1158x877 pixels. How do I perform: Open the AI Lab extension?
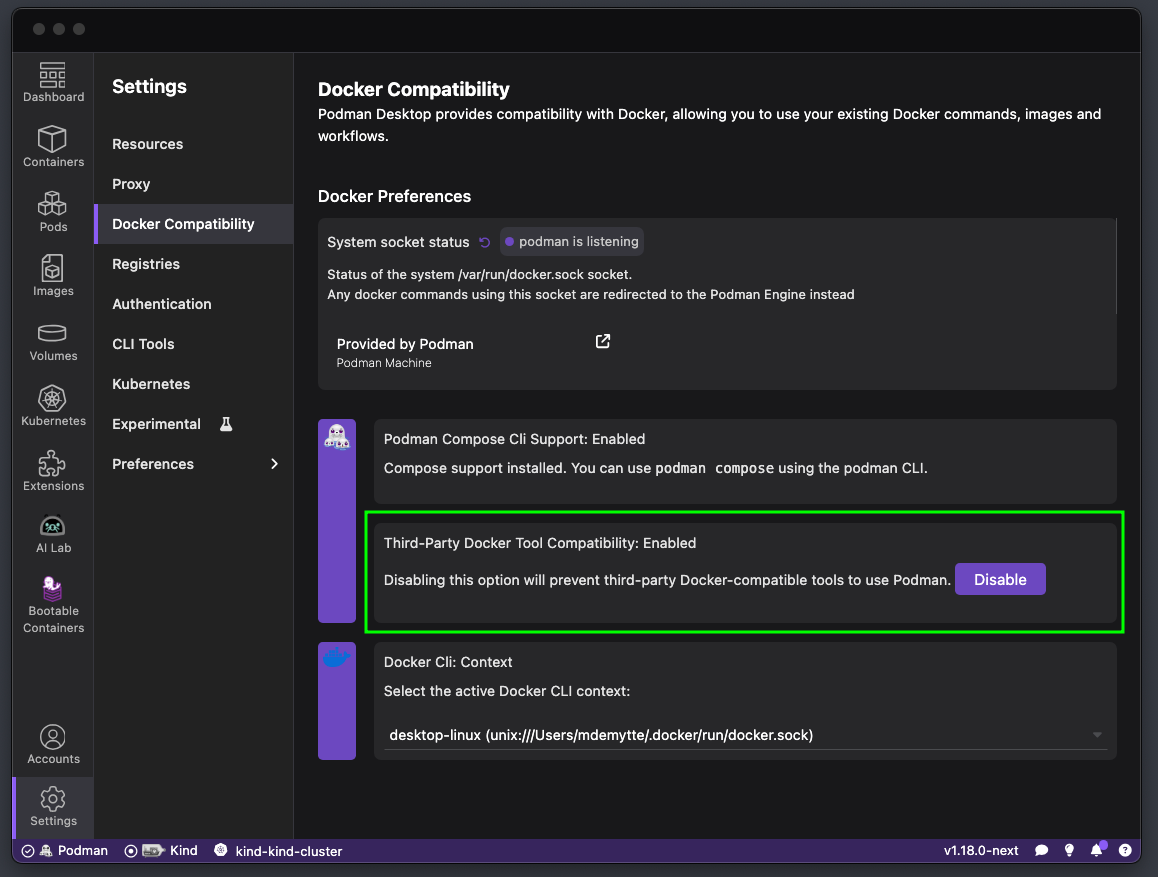tap(53, 532)
